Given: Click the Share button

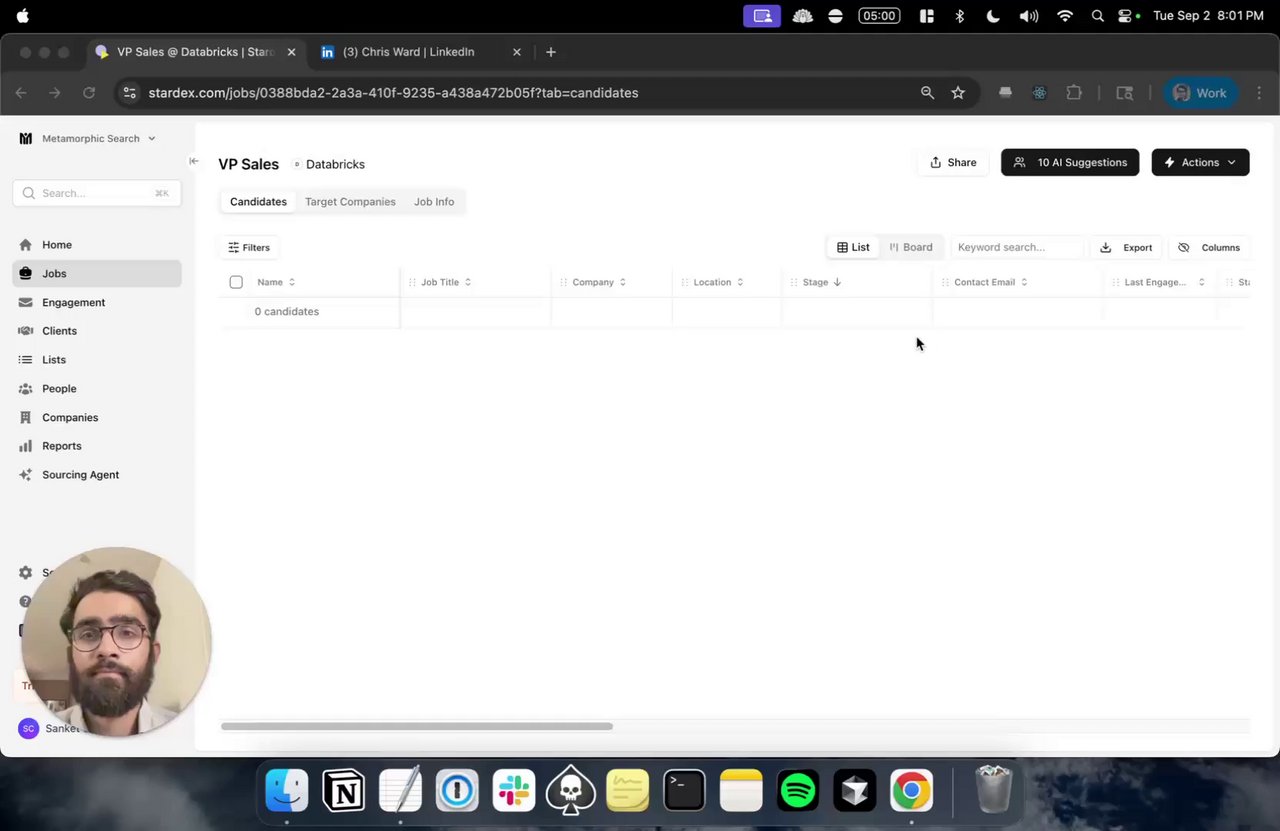Looking at the screenshot, I should (x=953, y=162).
